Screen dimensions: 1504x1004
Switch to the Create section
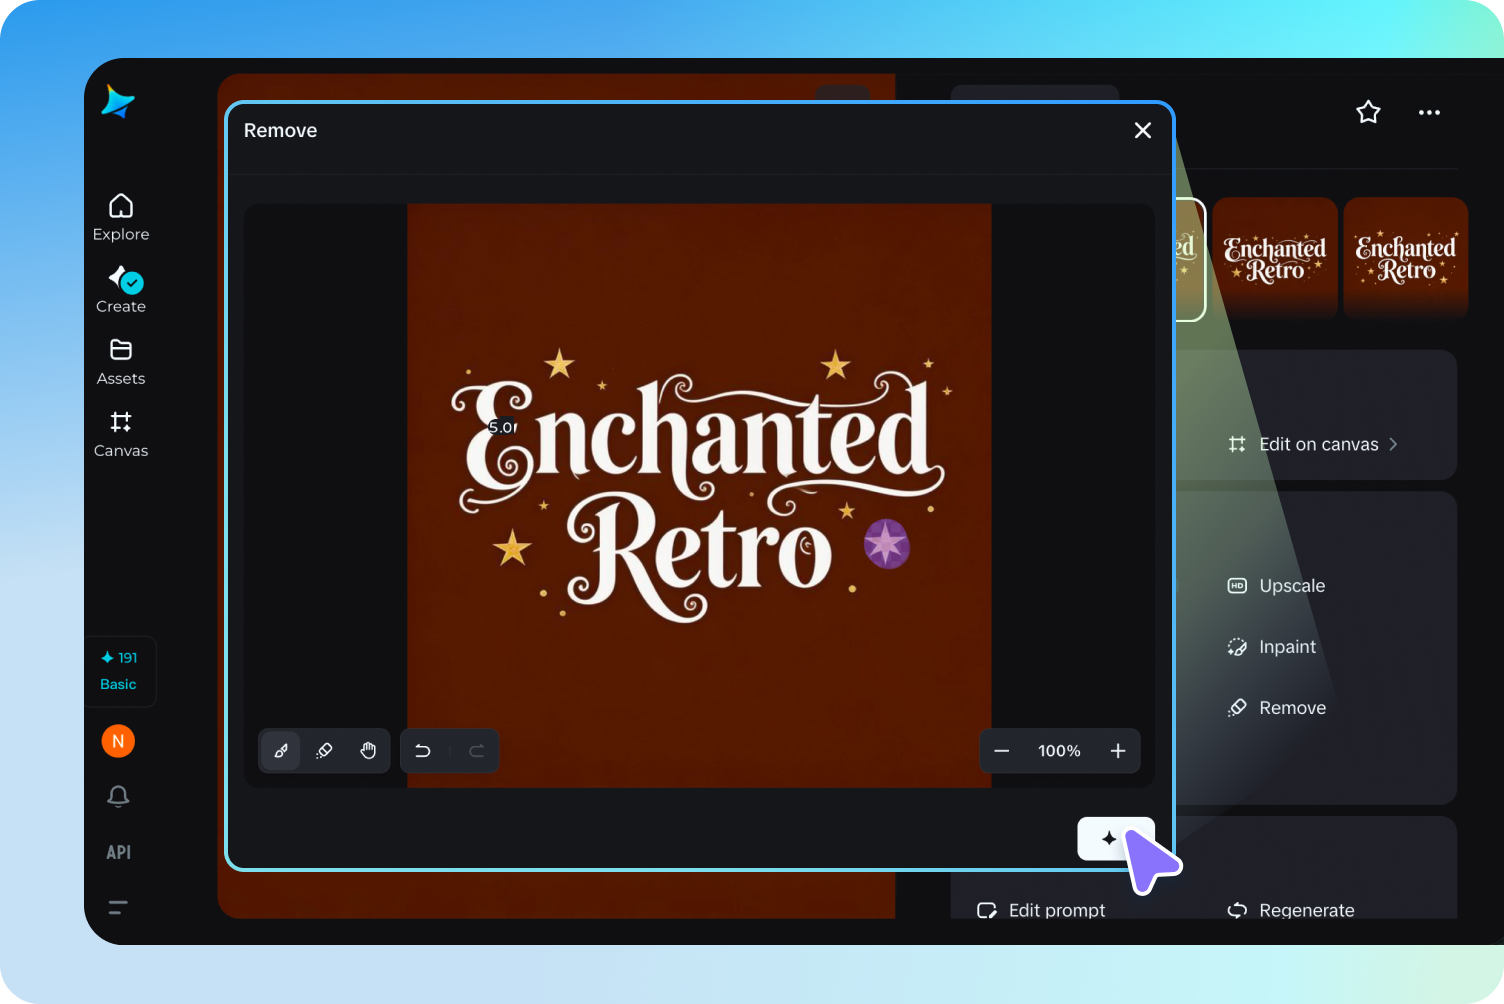click(120, 289)
